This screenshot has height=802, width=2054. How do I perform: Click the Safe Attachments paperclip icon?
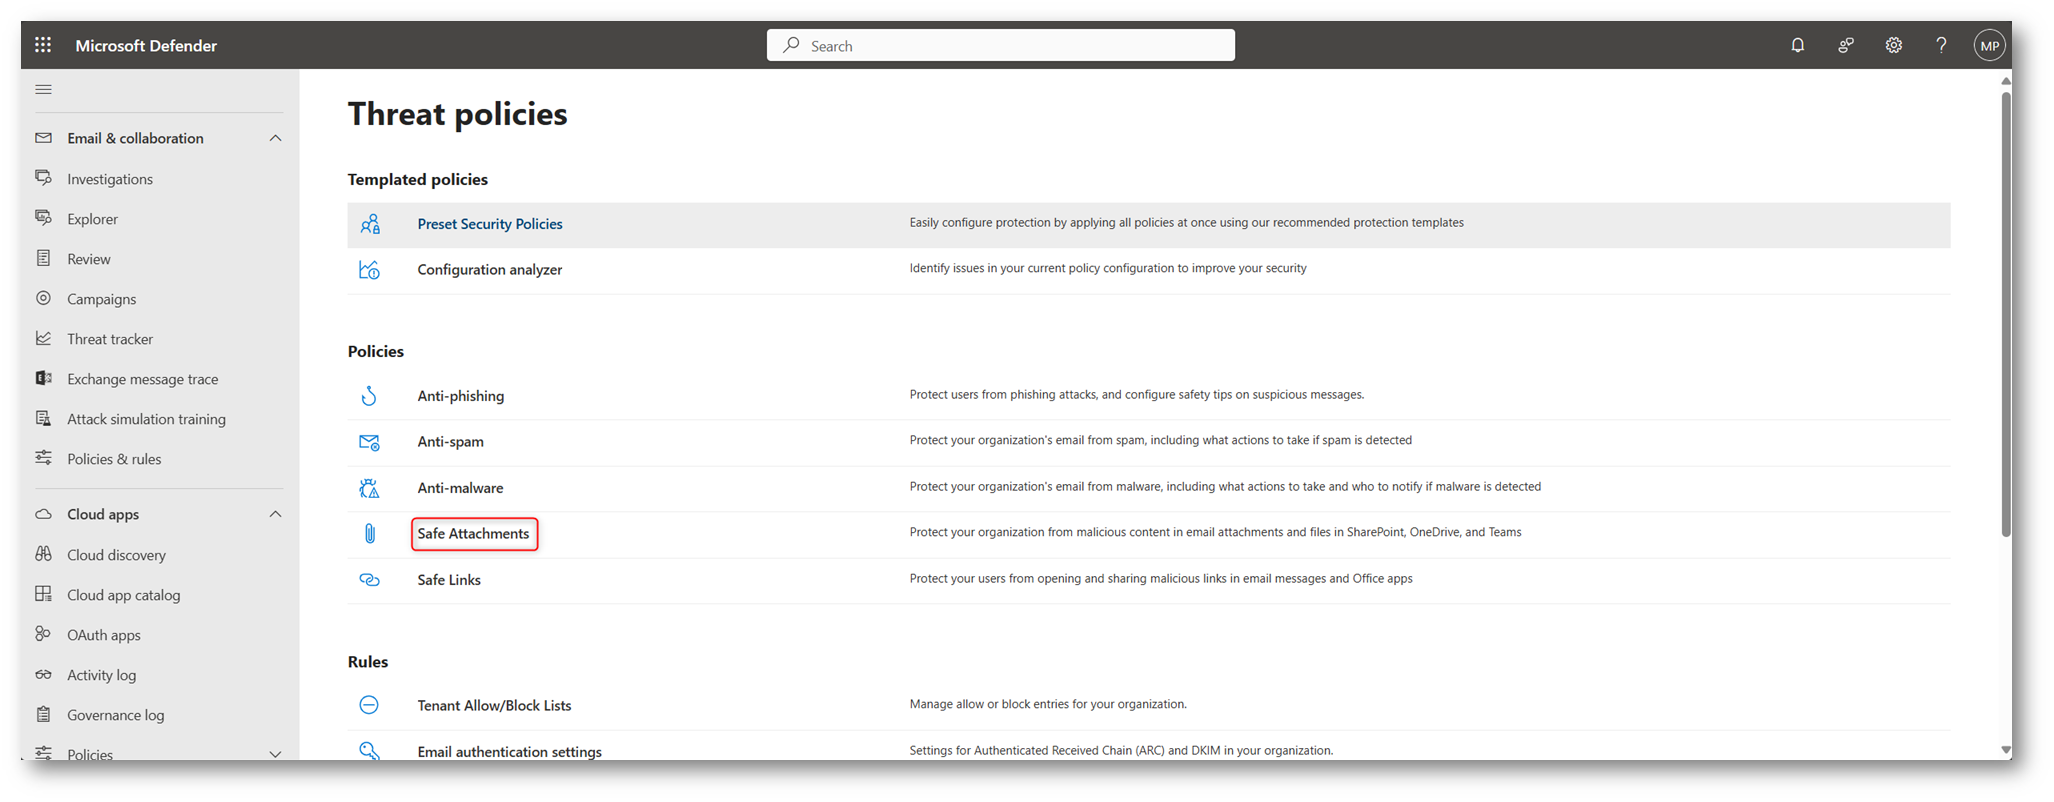(x=370, y=534)
